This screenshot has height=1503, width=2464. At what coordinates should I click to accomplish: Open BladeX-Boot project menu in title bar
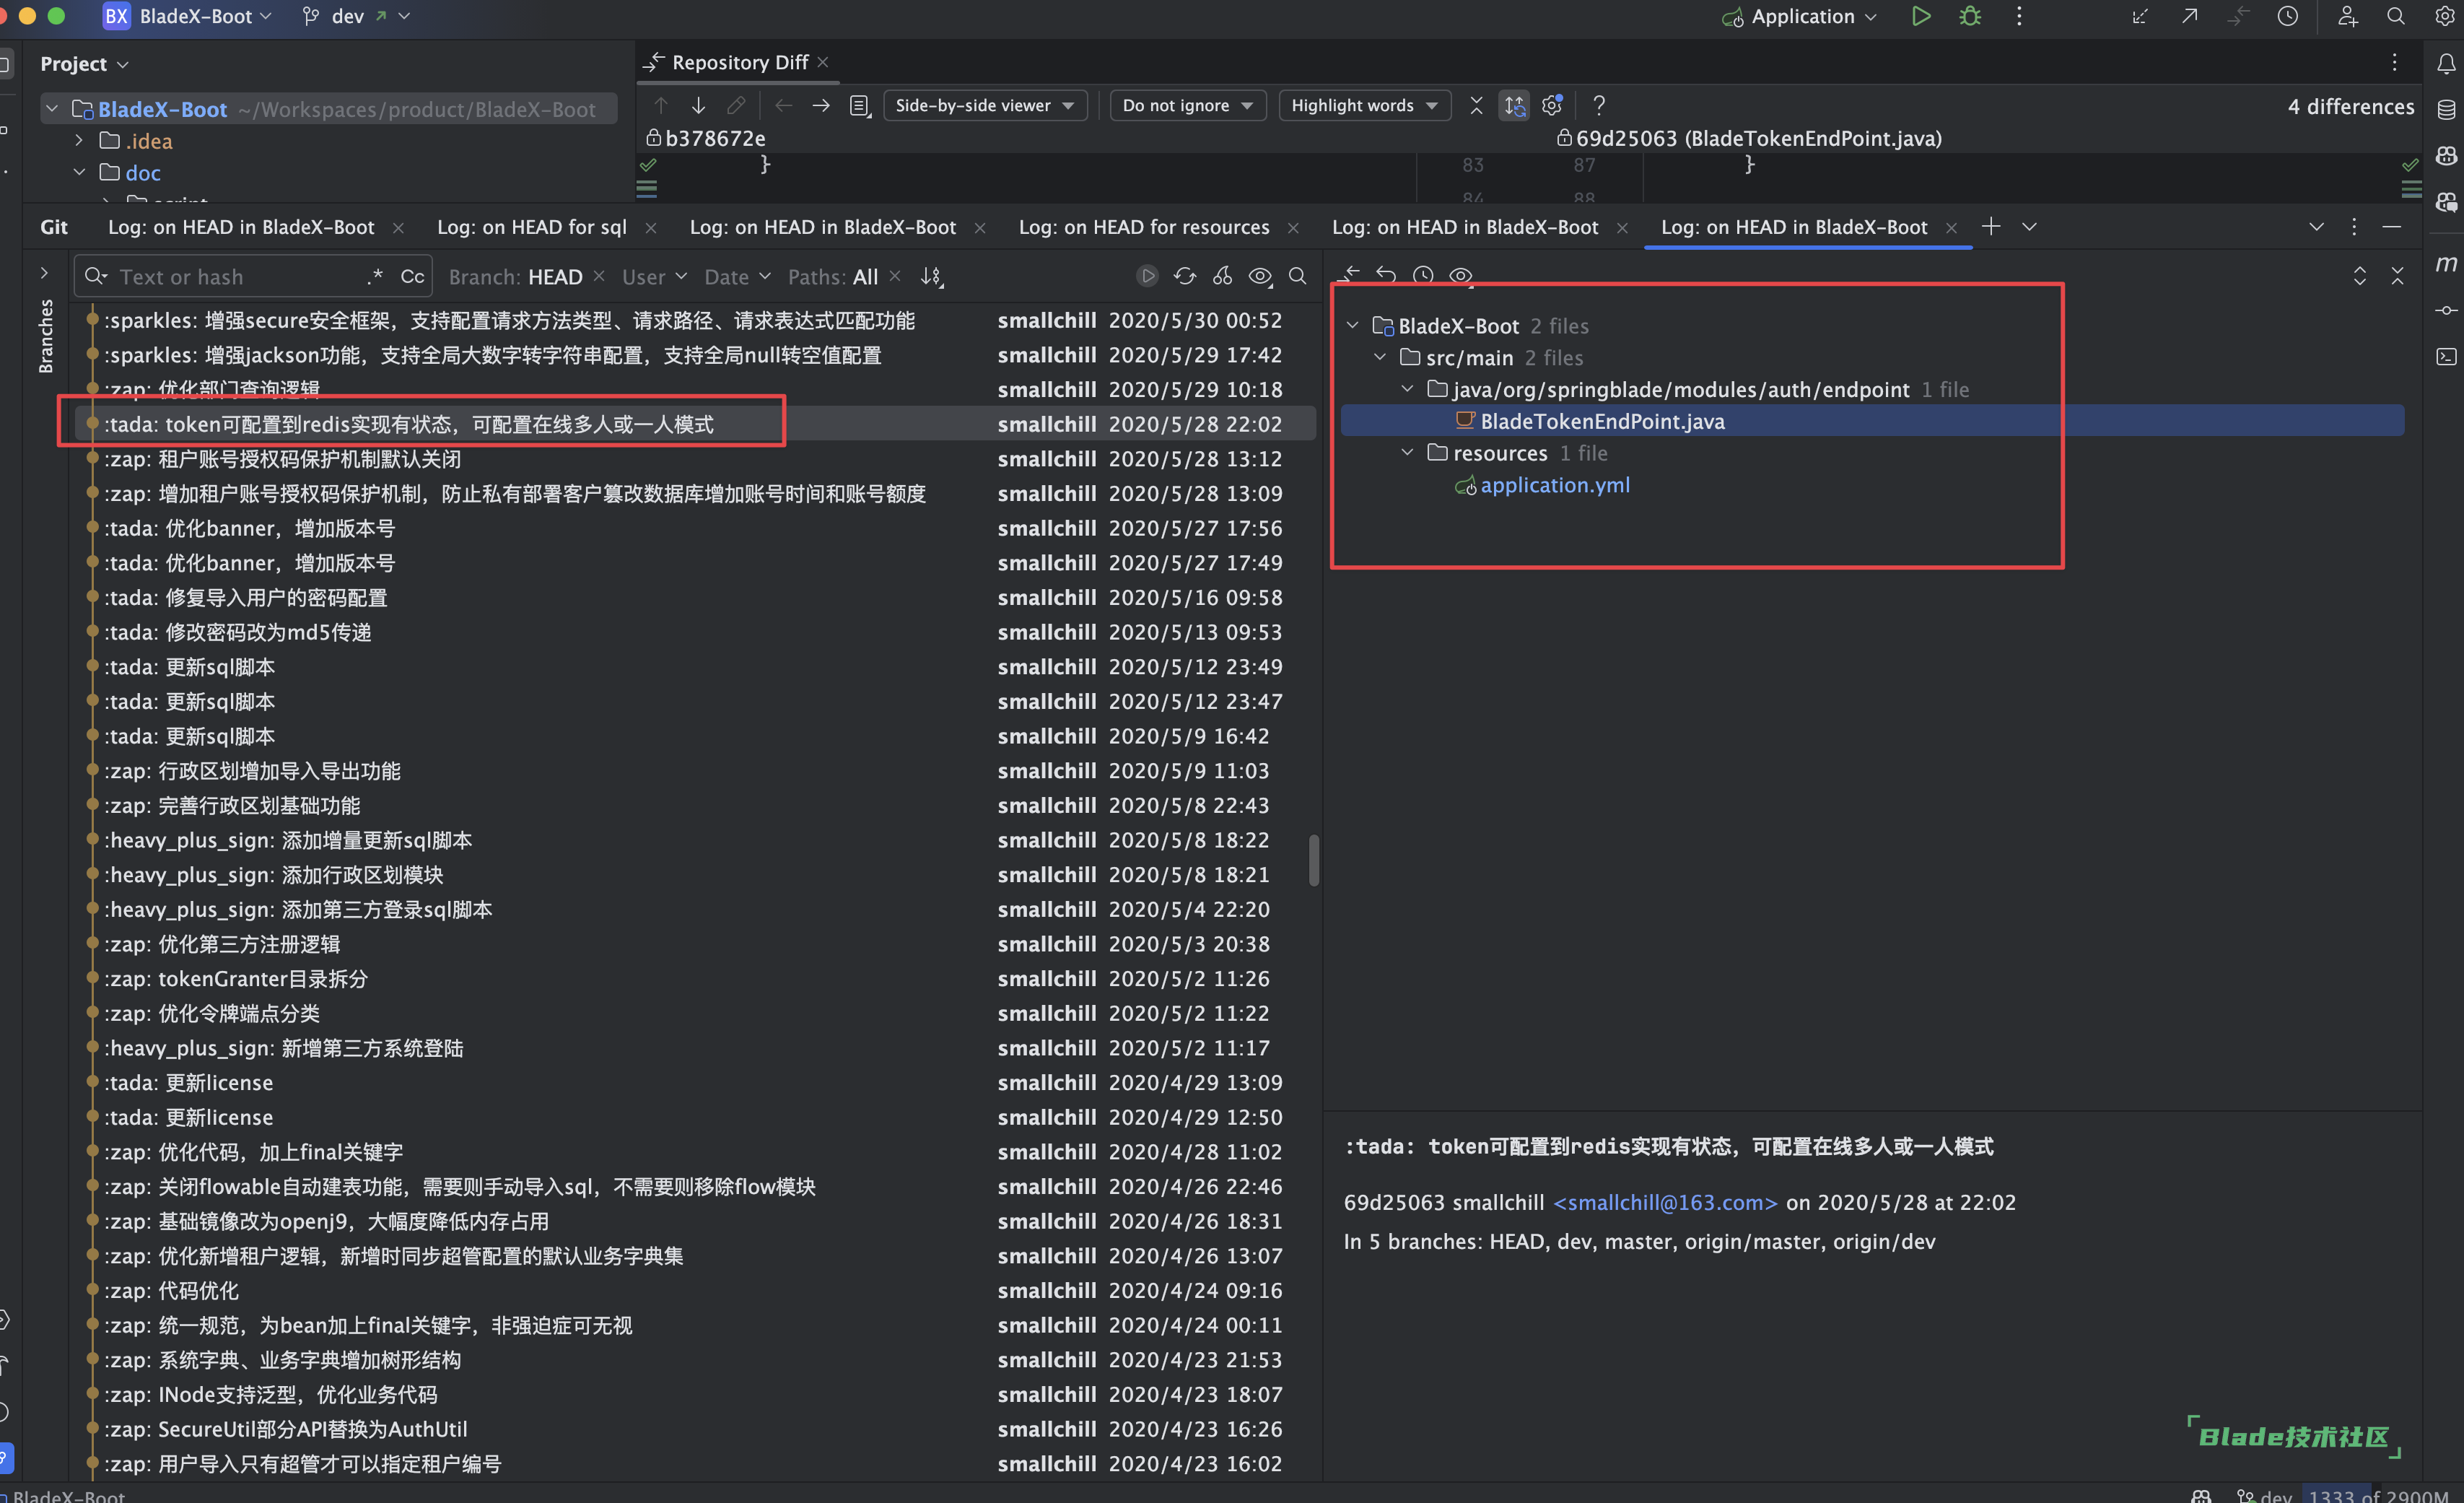[188, 16]
